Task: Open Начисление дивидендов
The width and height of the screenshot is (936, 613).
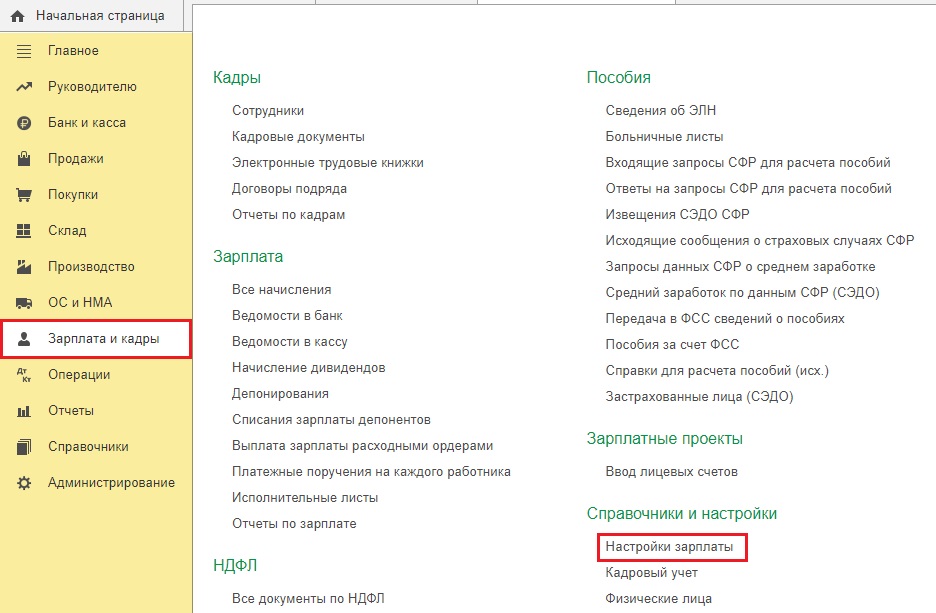Action: (309, 368)
